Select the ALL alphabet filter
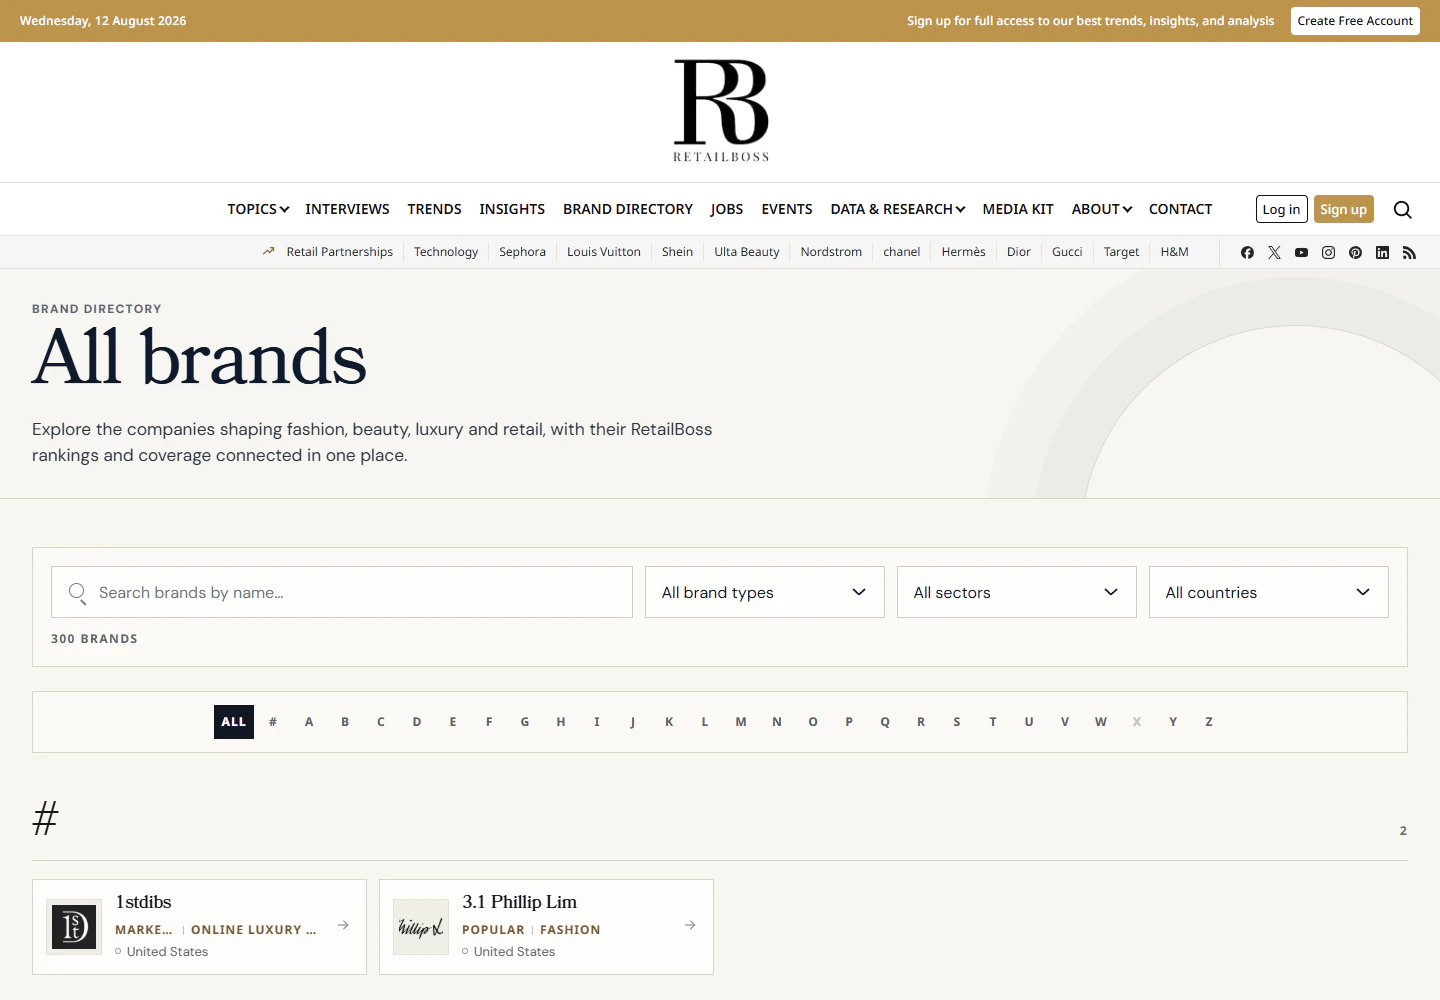The image size is (1440, 1000). click(x=234, y=722)
